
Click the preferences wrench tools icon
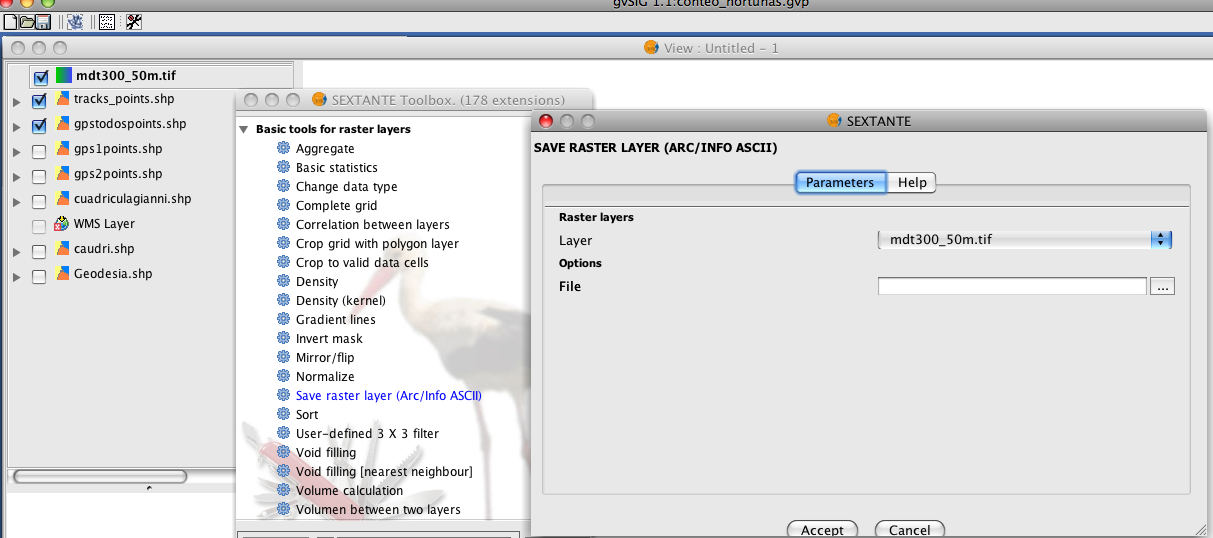click(x=133, y=21)
